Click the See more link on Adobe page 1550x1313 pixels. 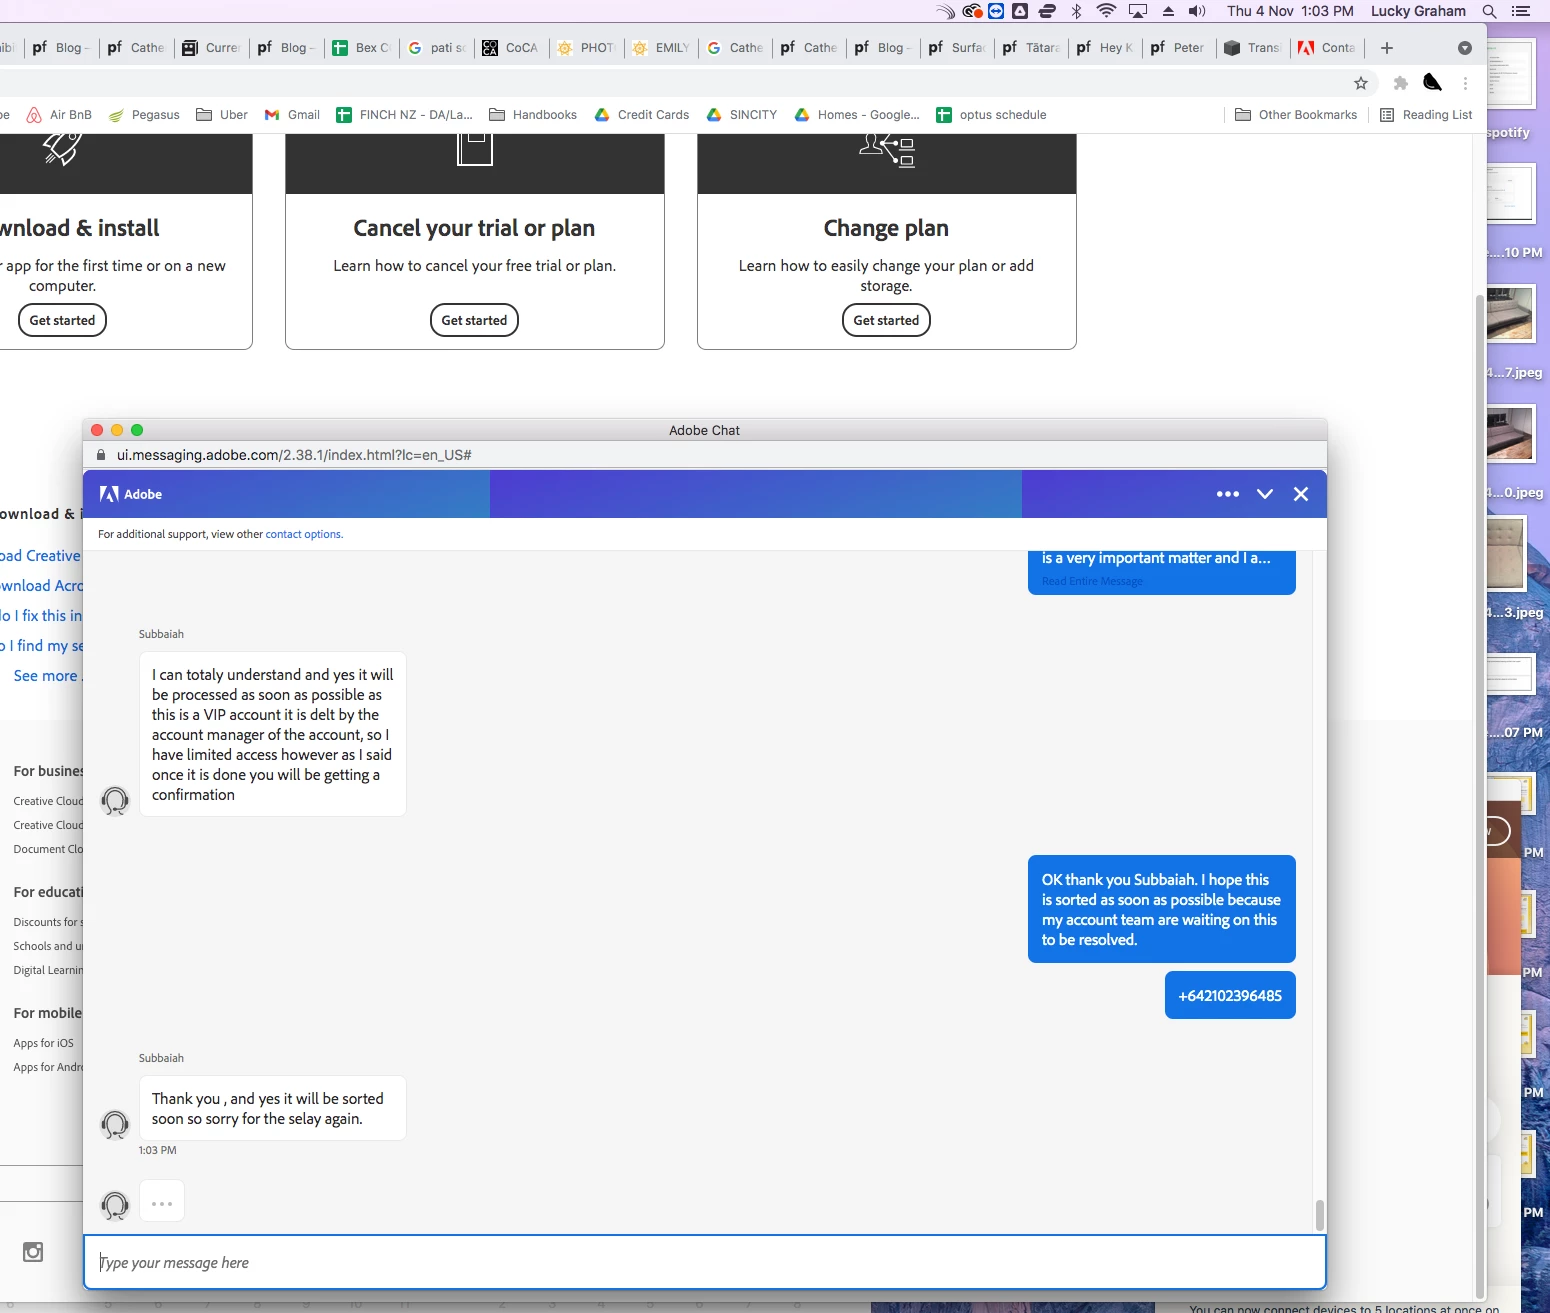point(47,676)
